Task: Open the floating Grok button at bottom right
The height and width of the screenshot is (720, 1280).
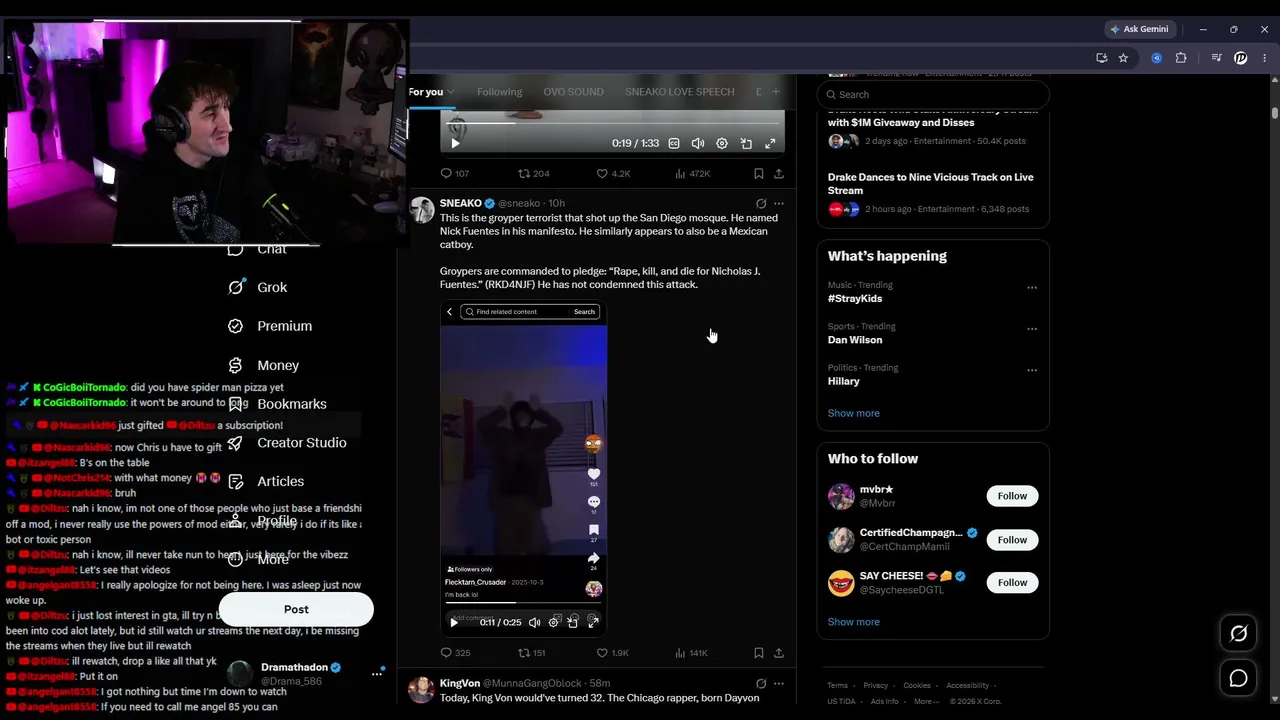Action: tap(1239, 633)
